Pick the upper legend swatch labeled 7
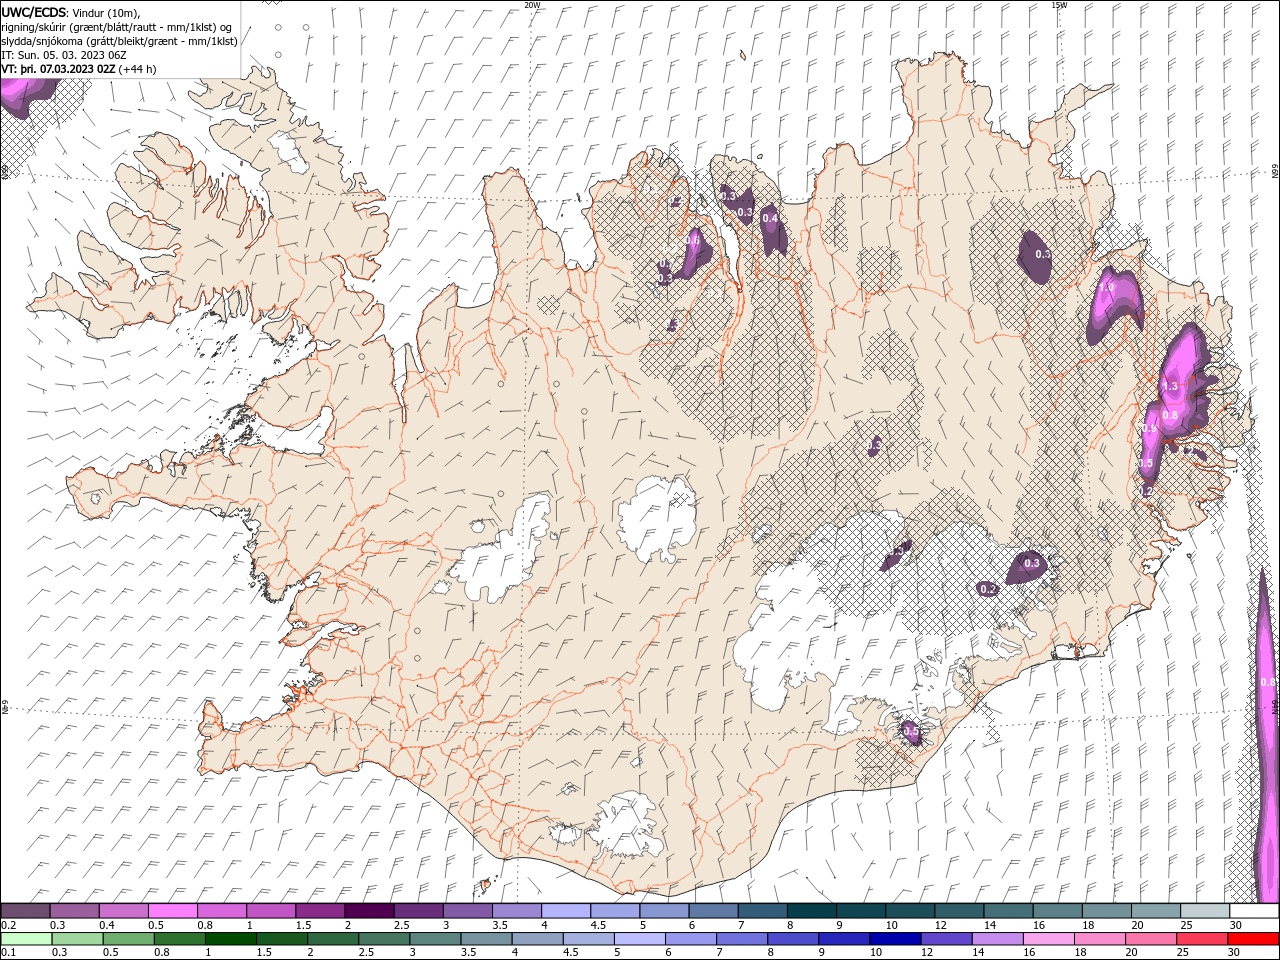Image resolution: width=1280 pixels, height=960 pixels. (763, 911)
